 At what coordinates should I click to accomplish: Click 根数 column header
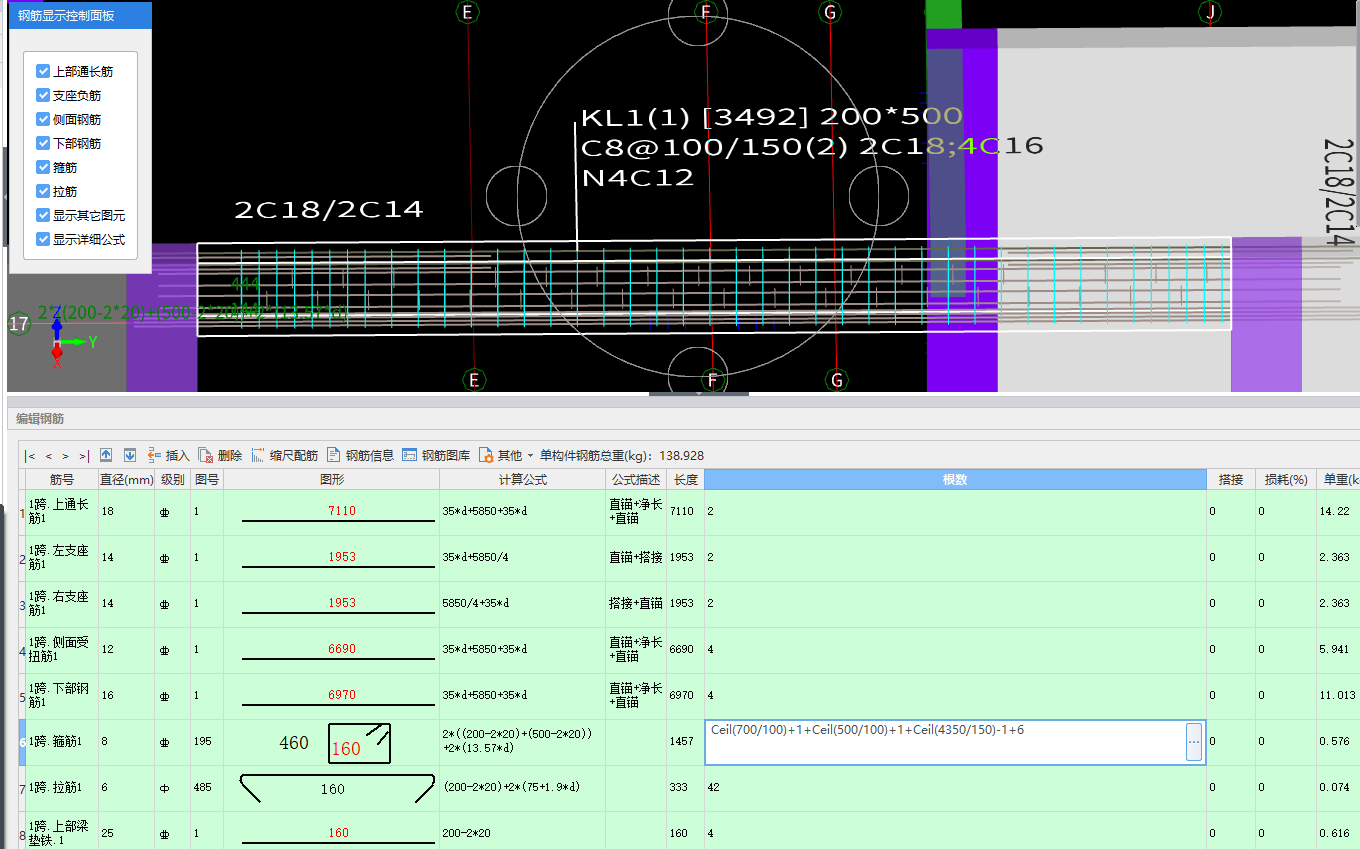point(955,480)
